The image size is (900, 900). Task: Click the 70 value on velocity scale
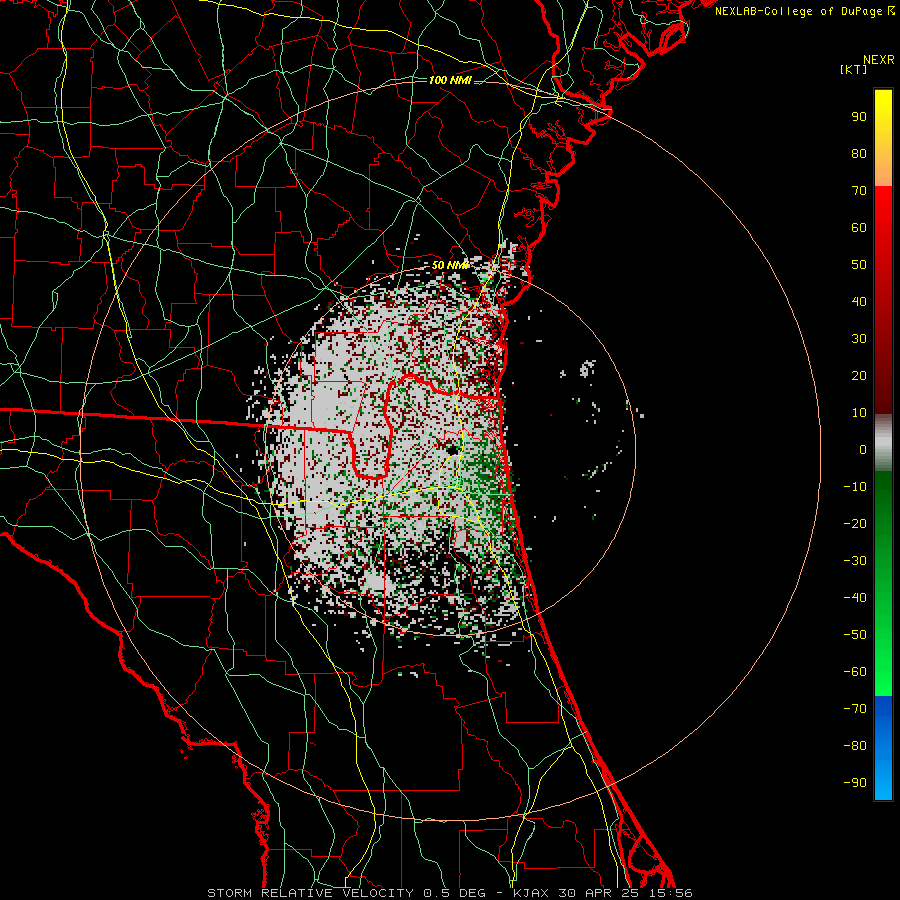pos(859,191)
